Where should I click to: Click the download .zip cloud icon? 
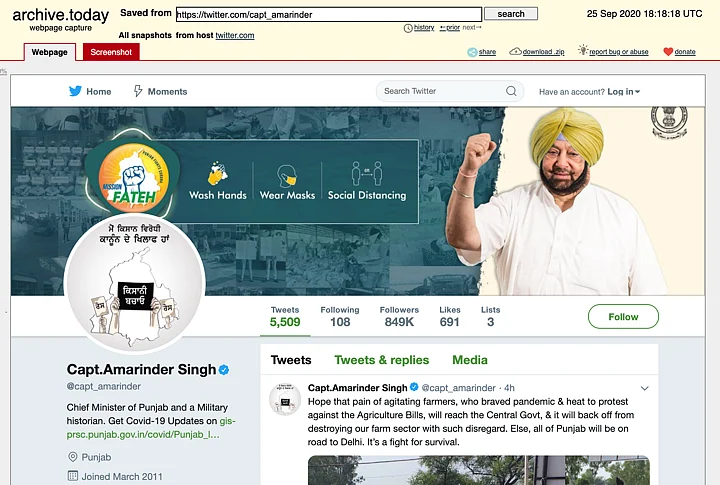[515, 51]
